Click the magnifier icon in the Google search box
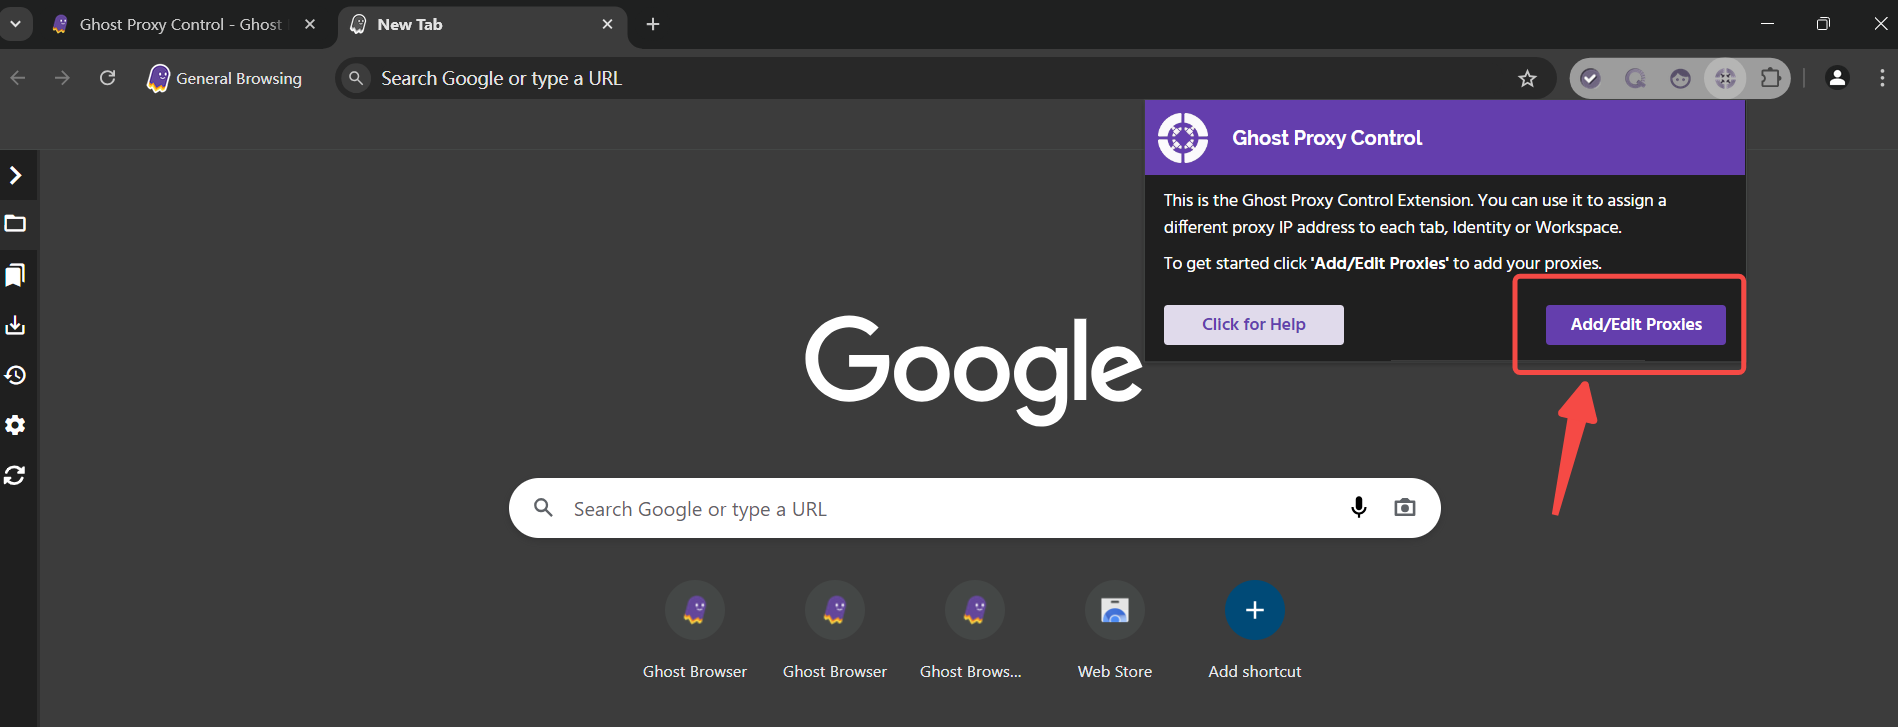Image resolution: width=1898 pixels, height=727 pixels. 543,508
